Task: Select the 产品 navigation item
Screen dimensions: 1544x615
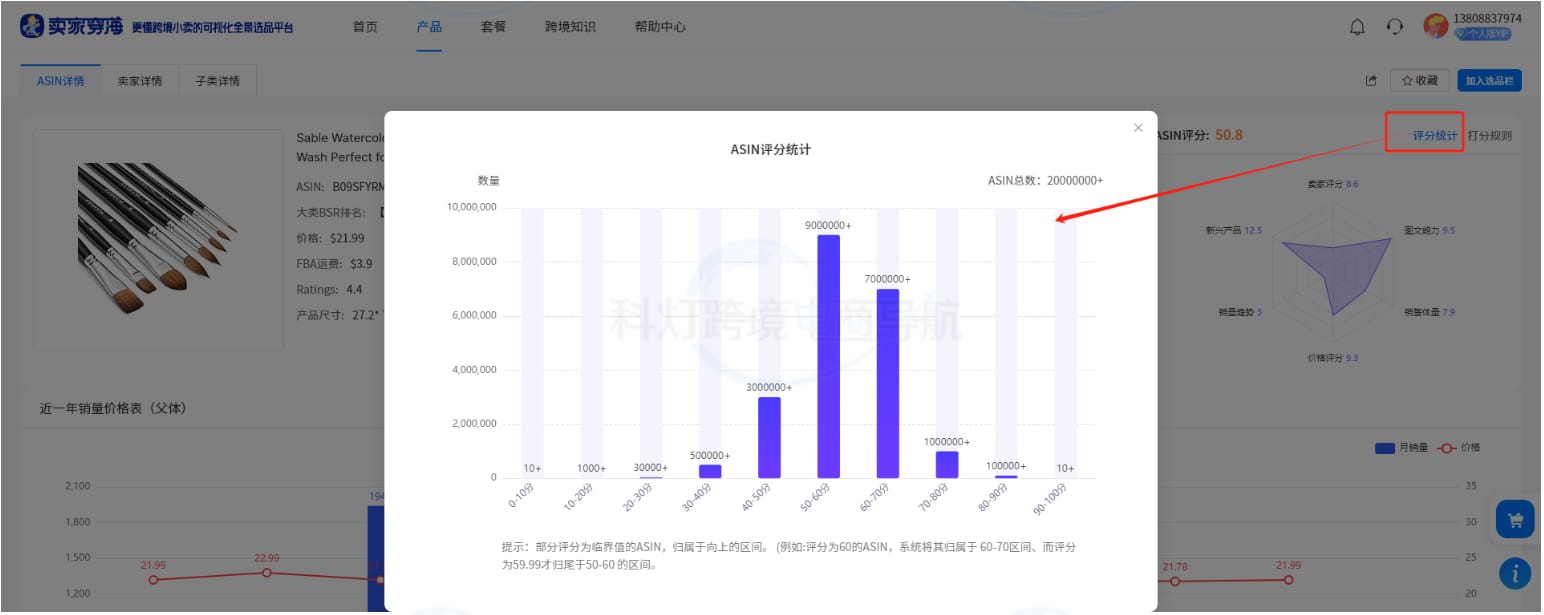Action: click(x=429, y=28)
